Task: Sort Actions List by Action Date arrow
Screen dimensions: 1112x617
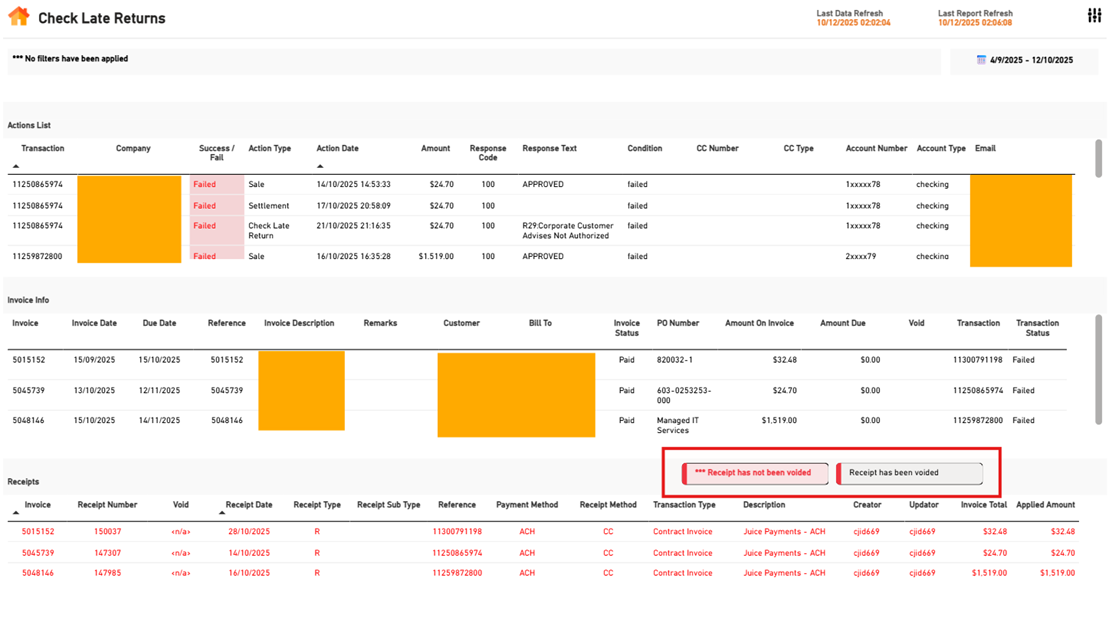Action: (x=320, y=166)
